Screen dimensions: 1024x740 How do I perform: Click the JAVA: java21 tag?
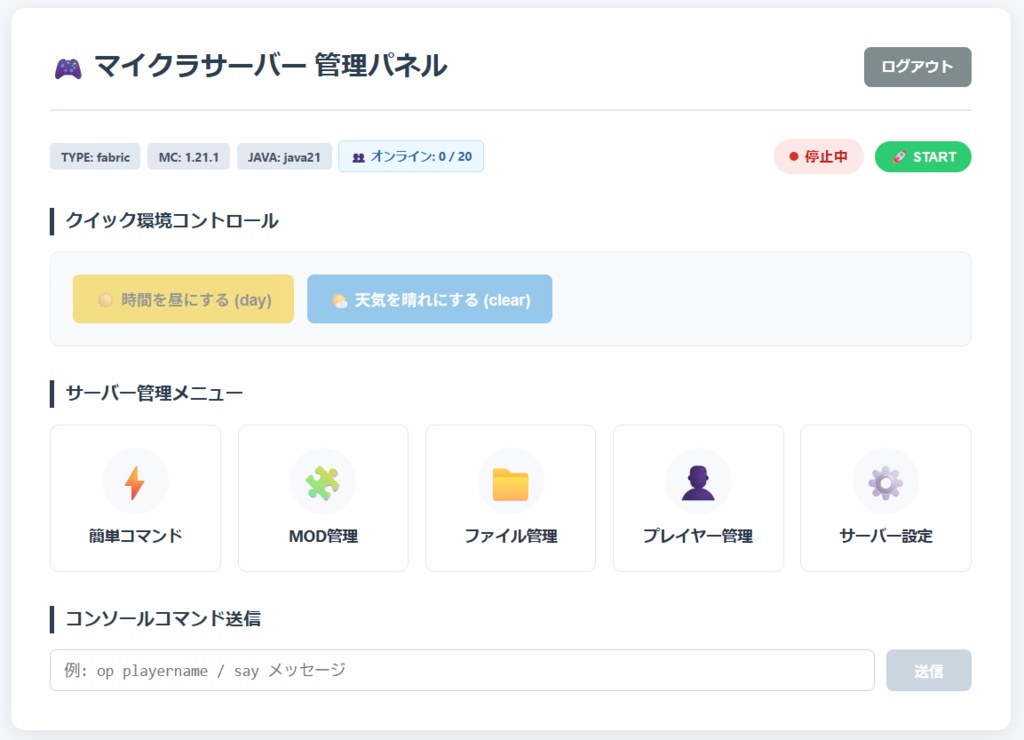(284, 157)
